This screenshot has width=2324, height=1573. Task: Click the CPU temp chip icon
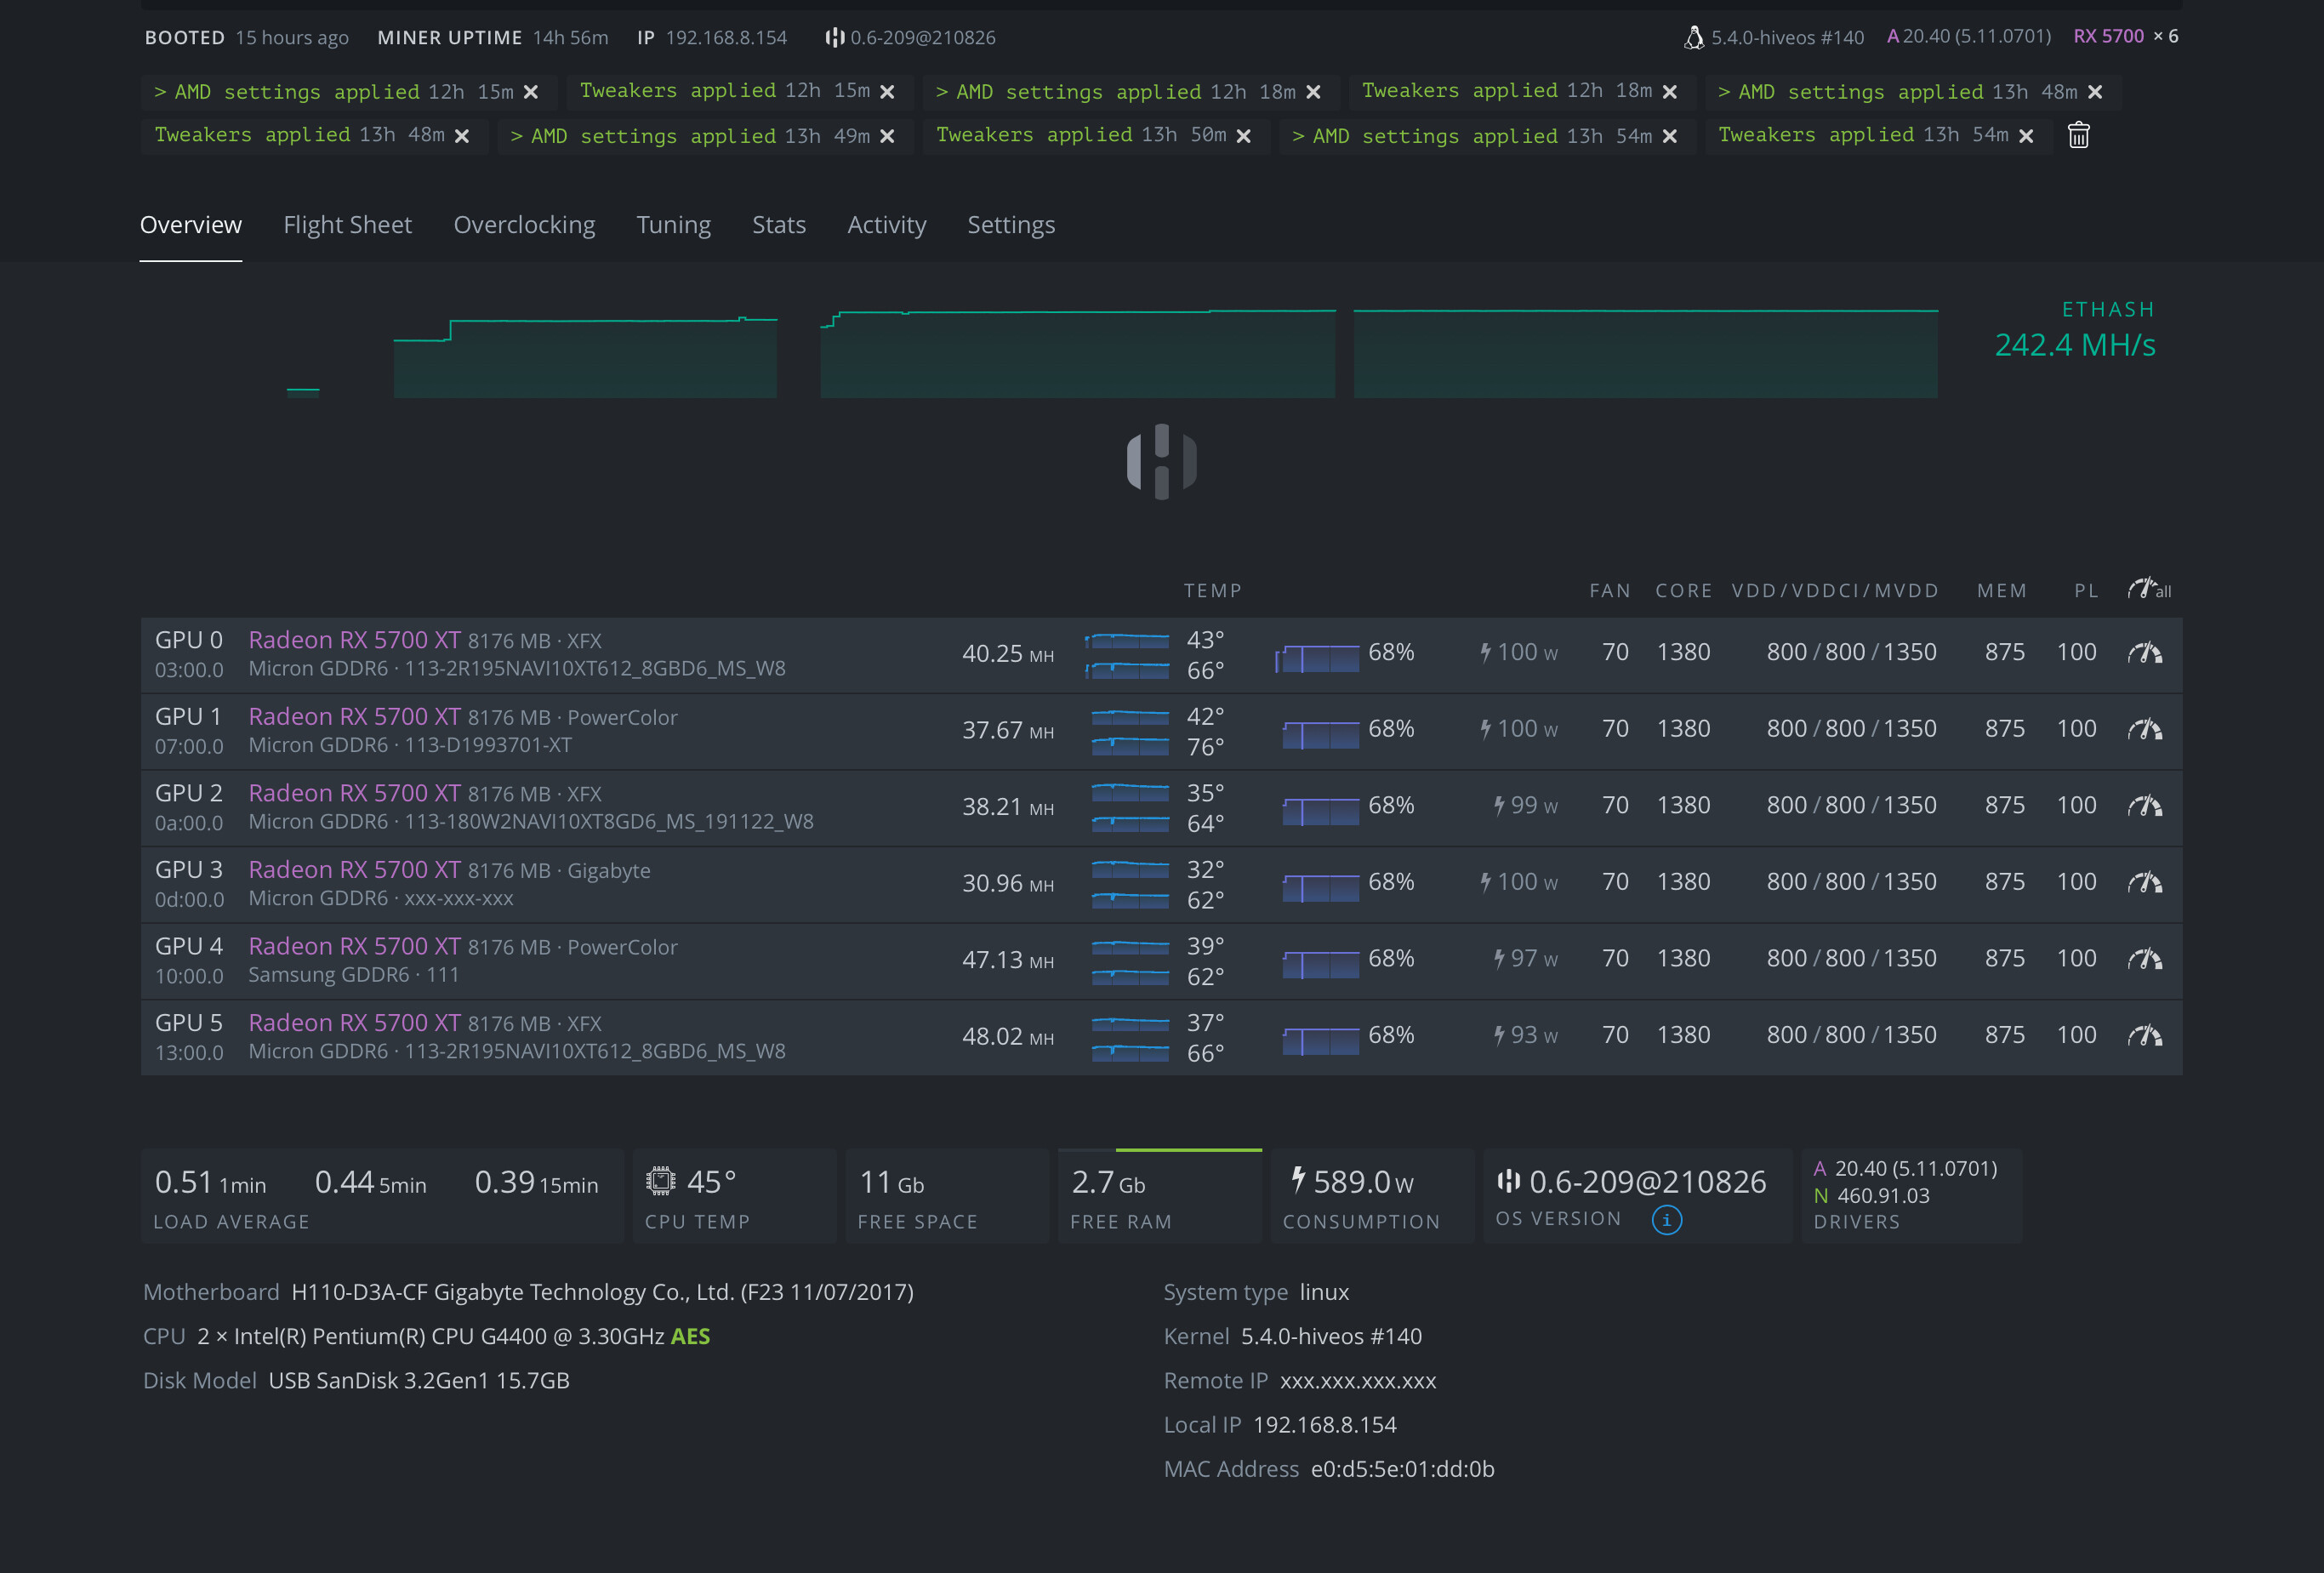[x=660, y=1181]
